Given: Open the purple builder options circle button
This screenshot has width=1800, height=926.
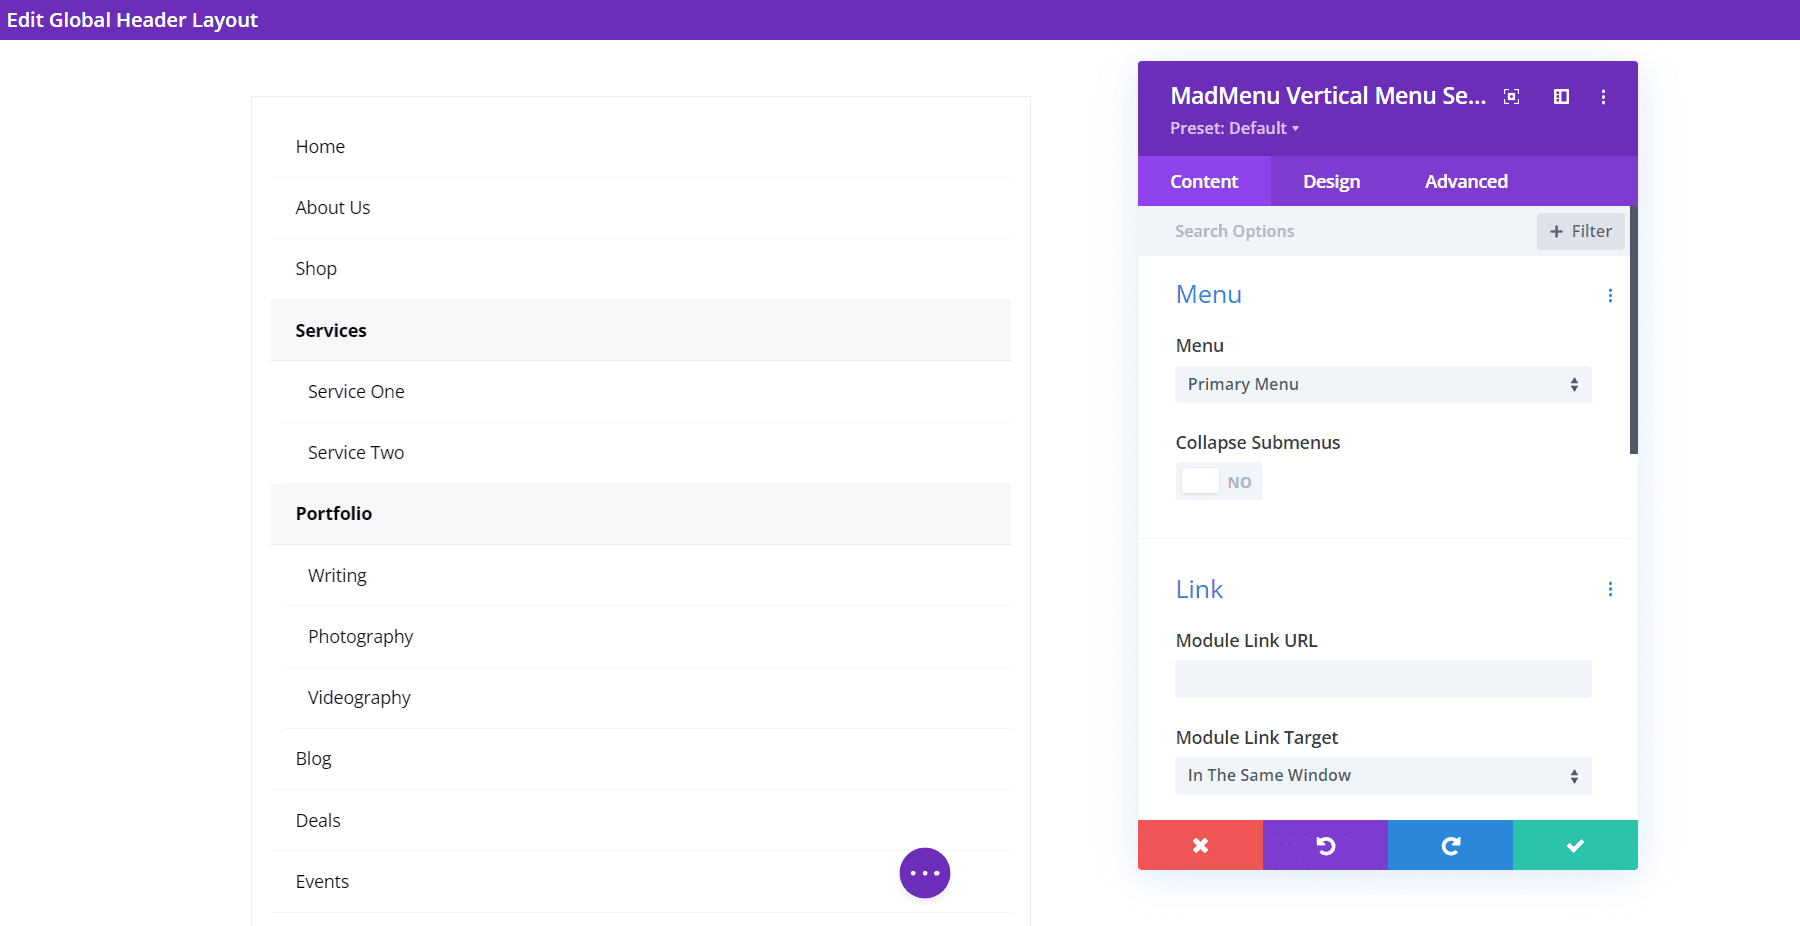Looking at the screenshot, I should (x=925, y=873).
